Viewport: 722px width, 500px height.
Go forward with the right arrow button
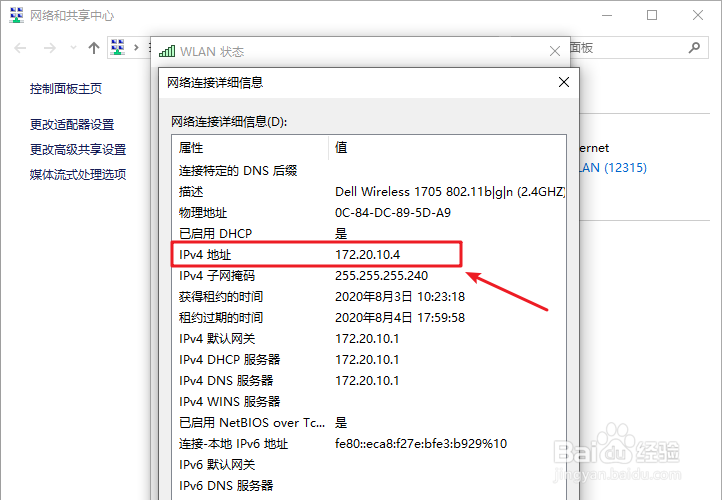[50, 47]
